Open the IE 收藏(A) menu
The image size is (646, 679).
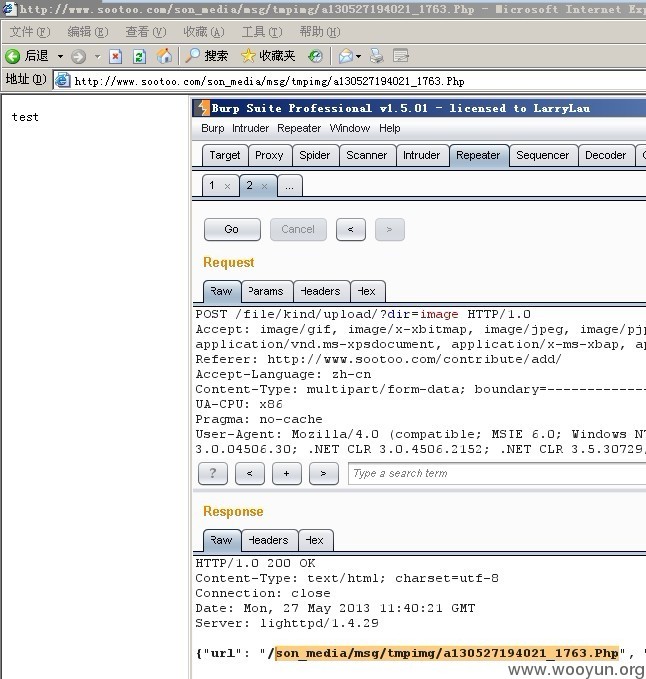point(203,32)
